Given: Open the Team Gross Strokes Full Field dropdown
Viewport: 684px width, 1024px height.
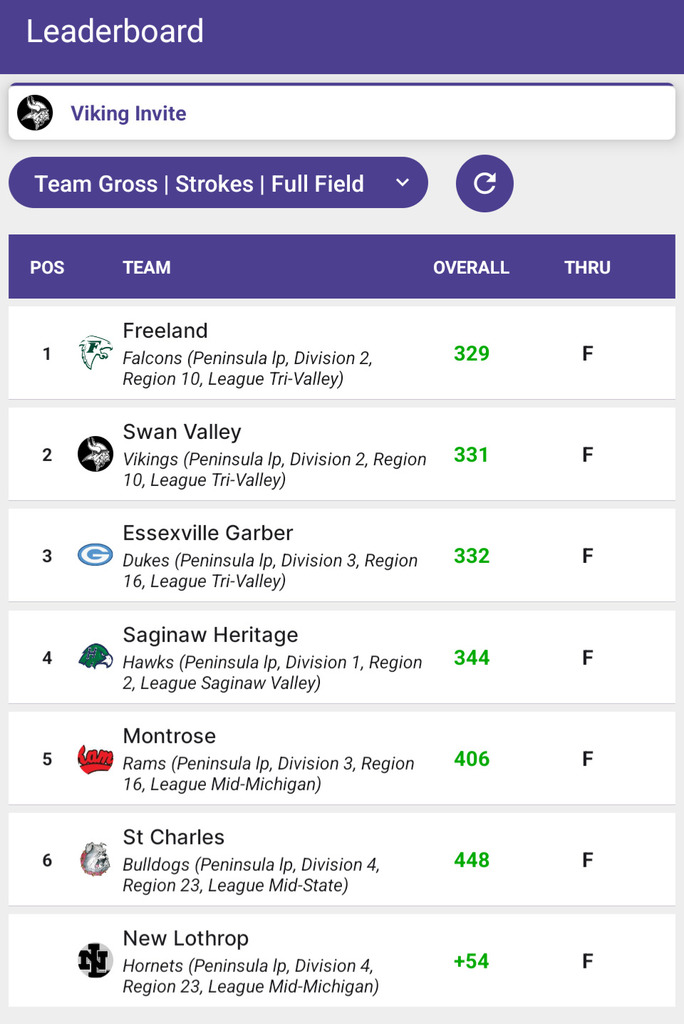Looking at the screenshot, I should 218,183.
